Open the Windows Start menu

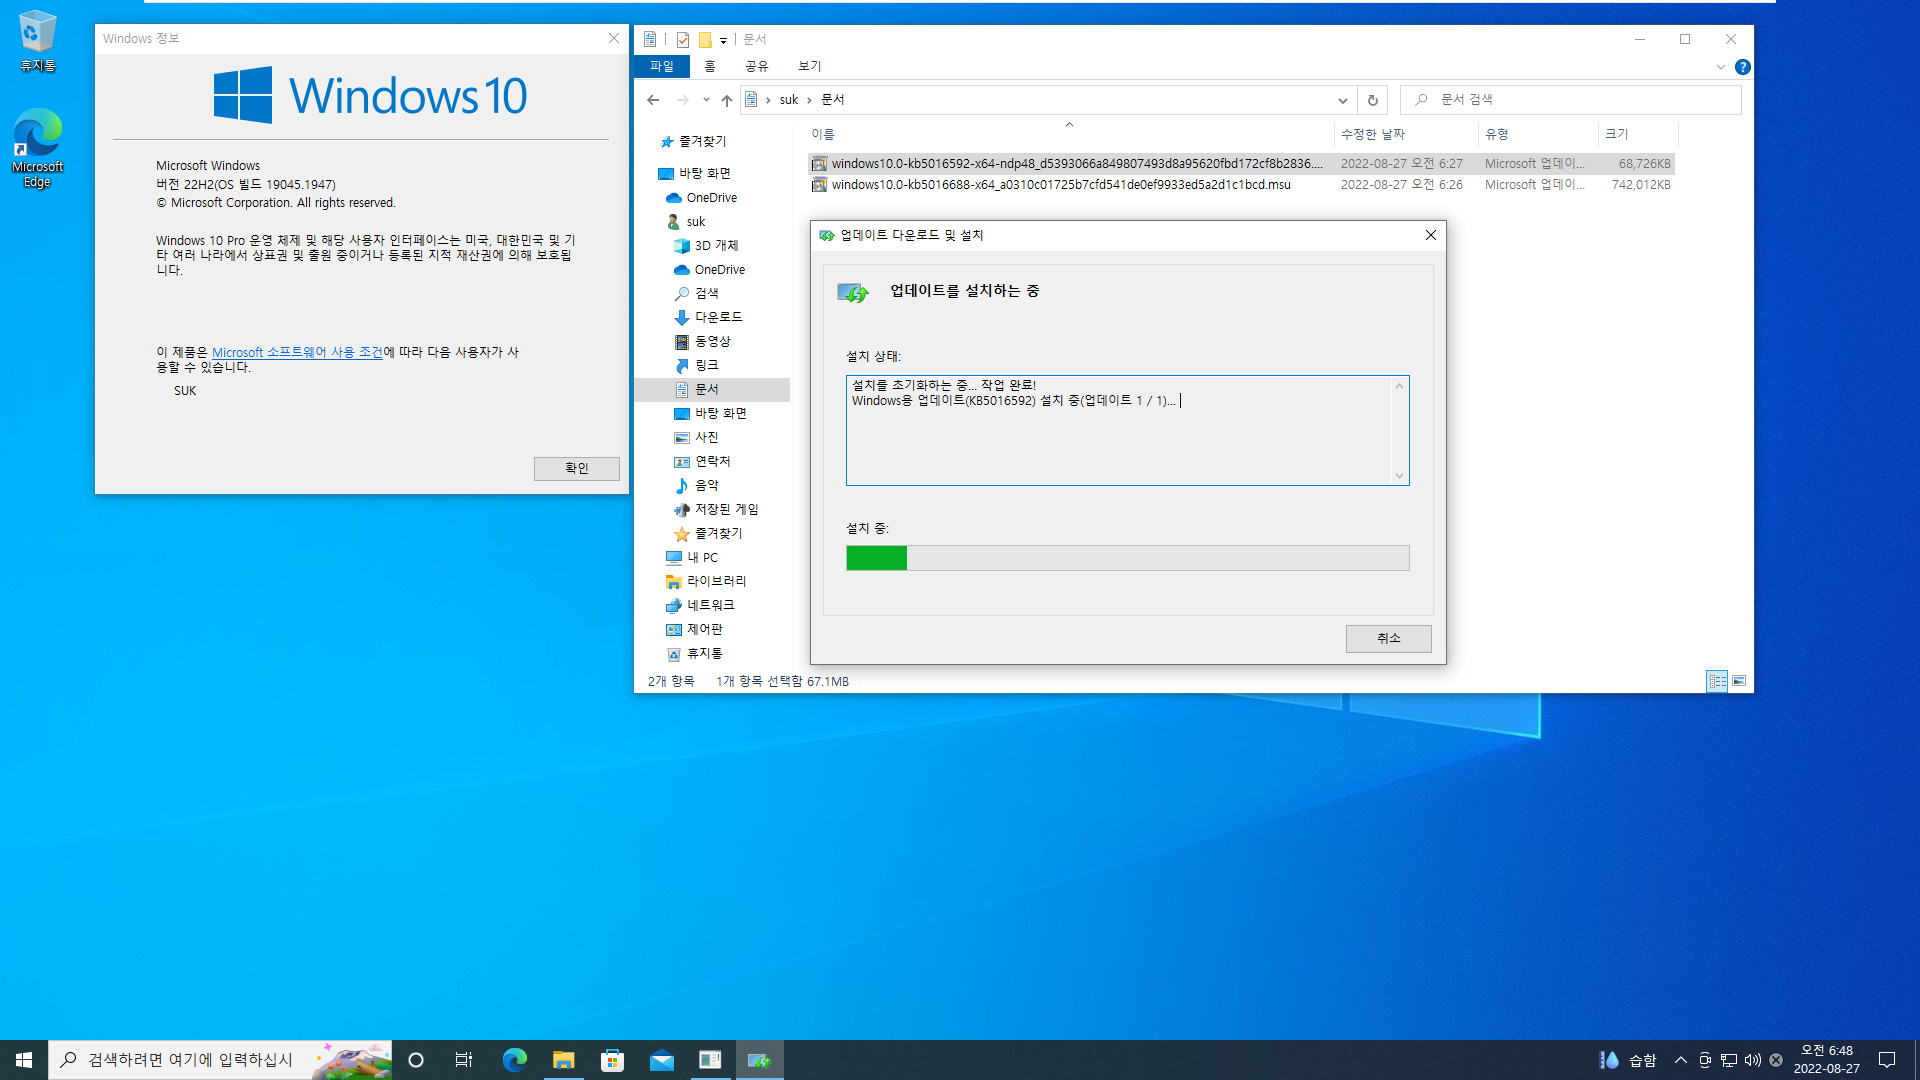tap(24, 1060)
